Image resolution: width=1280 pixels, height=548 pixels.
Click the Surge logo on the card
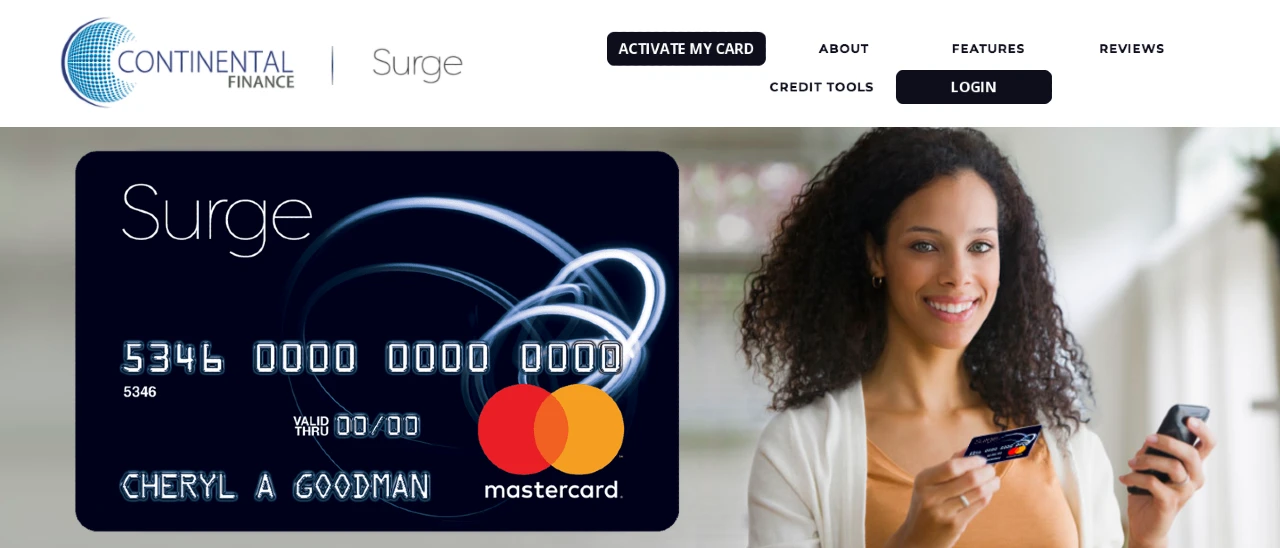(x=217, y=218)
